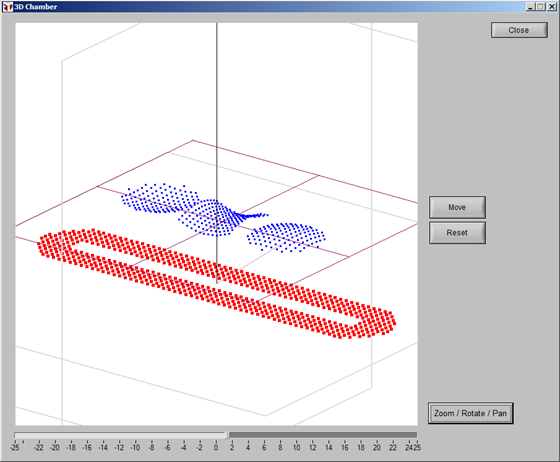Click the Reset button

click(x=457, y=232)
